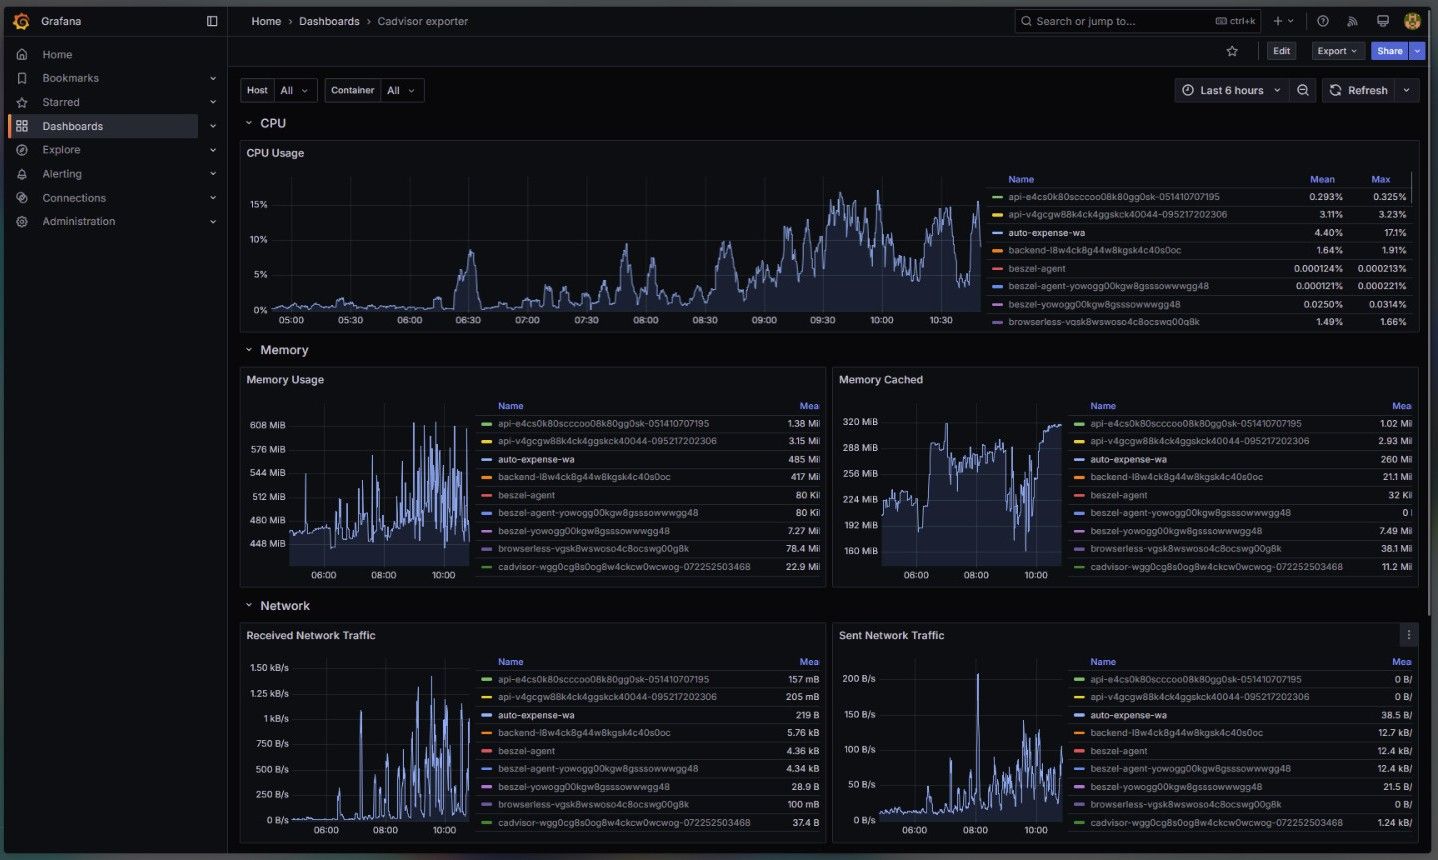Click the blue Share button
The image size is (1438, 860).
(x=1389, y=50)
